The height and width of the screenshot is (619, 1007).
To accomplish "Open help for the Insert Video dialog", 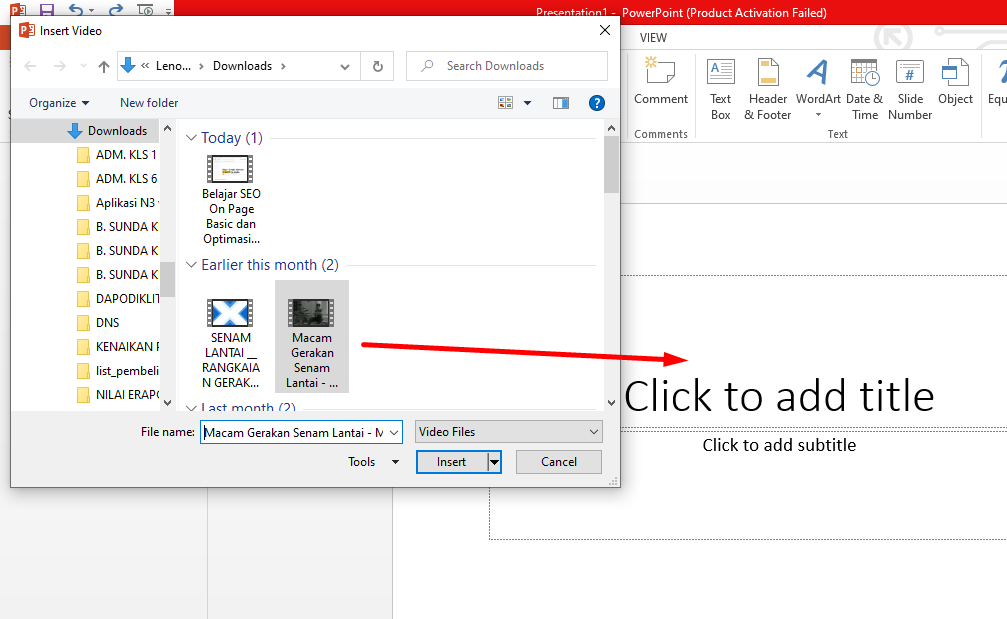I will point(597,103).
